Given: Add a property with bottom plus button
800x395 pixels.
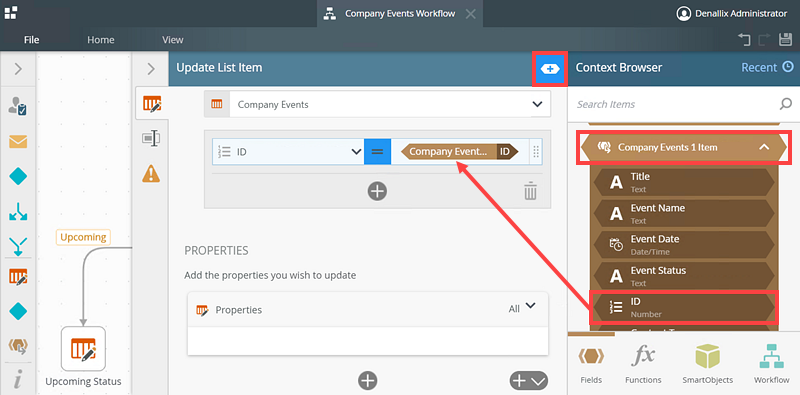Looking at the screenshot, I should [x=367, y=380].
